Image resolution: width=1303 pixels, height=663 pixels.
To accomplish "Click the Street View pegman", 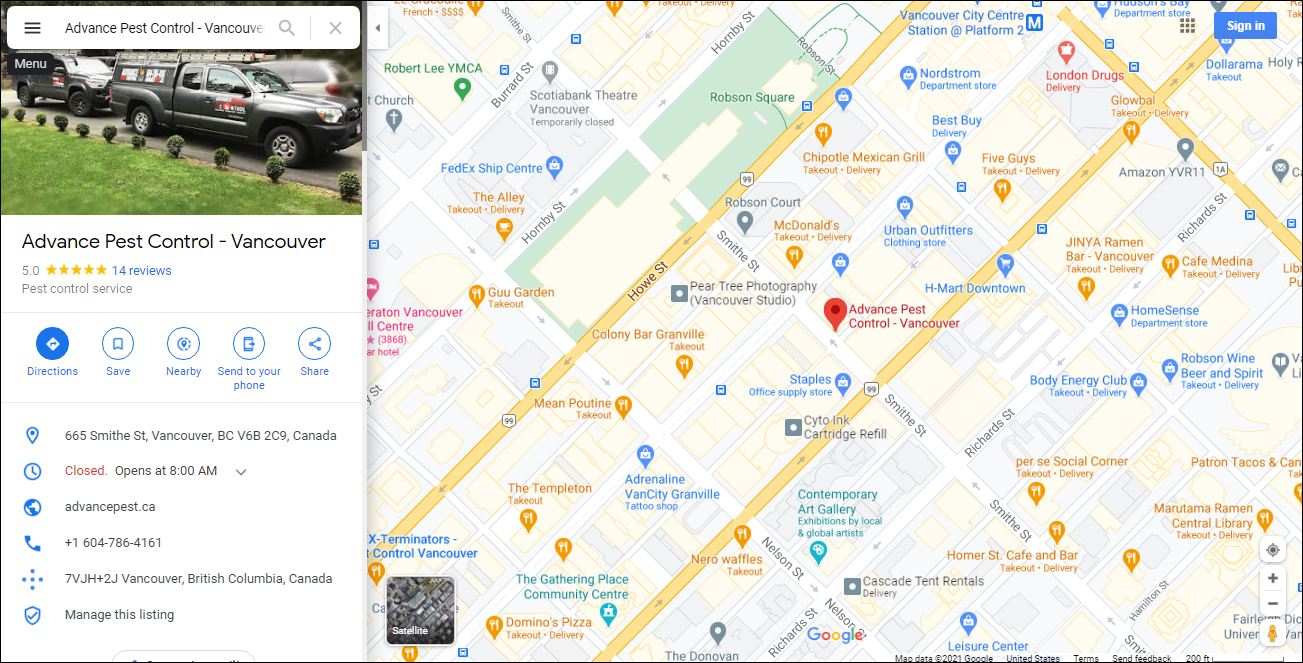I will click(1272, 634).
